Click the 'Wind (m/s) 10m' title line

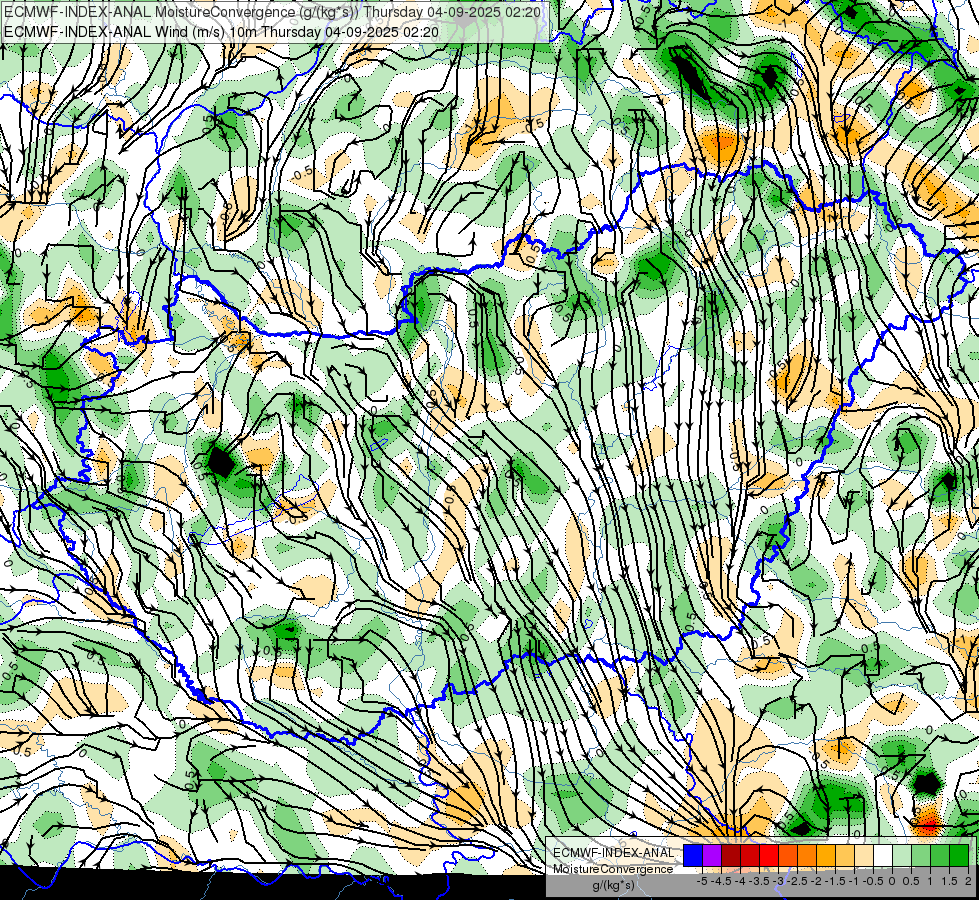(221, 32)
